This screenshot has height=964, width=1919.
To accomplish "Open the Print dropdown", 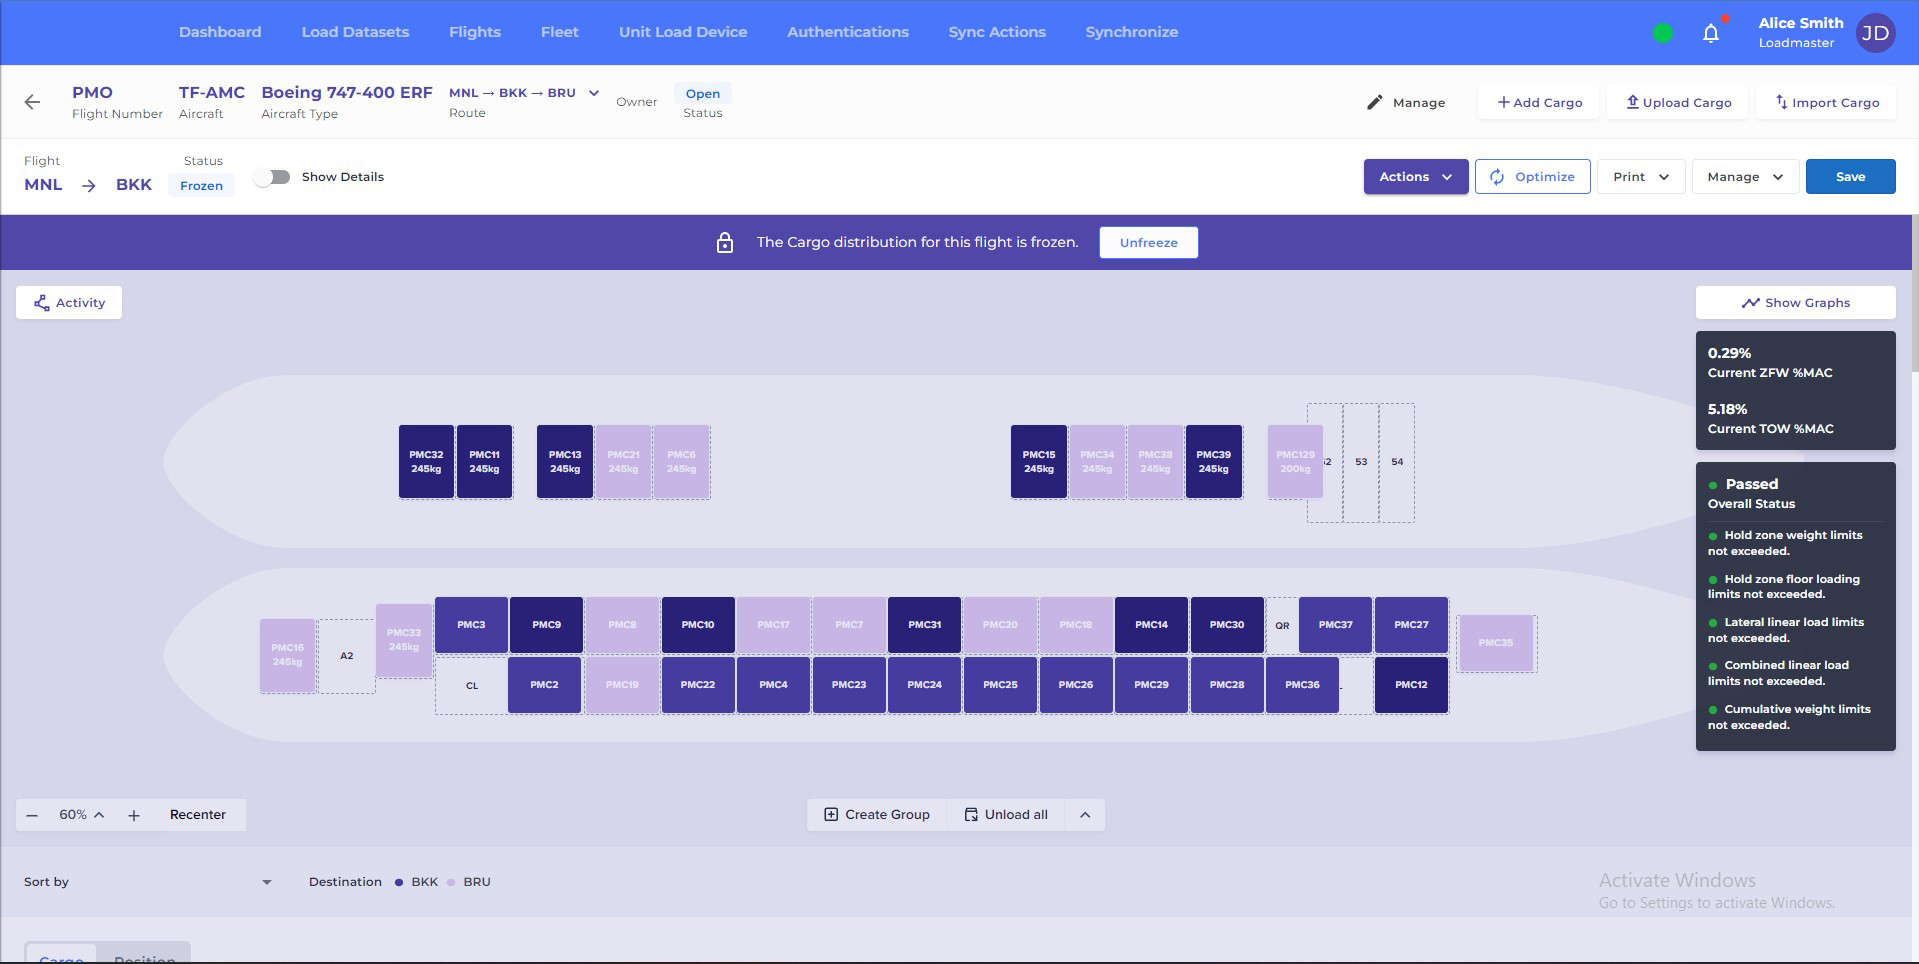I will [x=1641, y=177].
